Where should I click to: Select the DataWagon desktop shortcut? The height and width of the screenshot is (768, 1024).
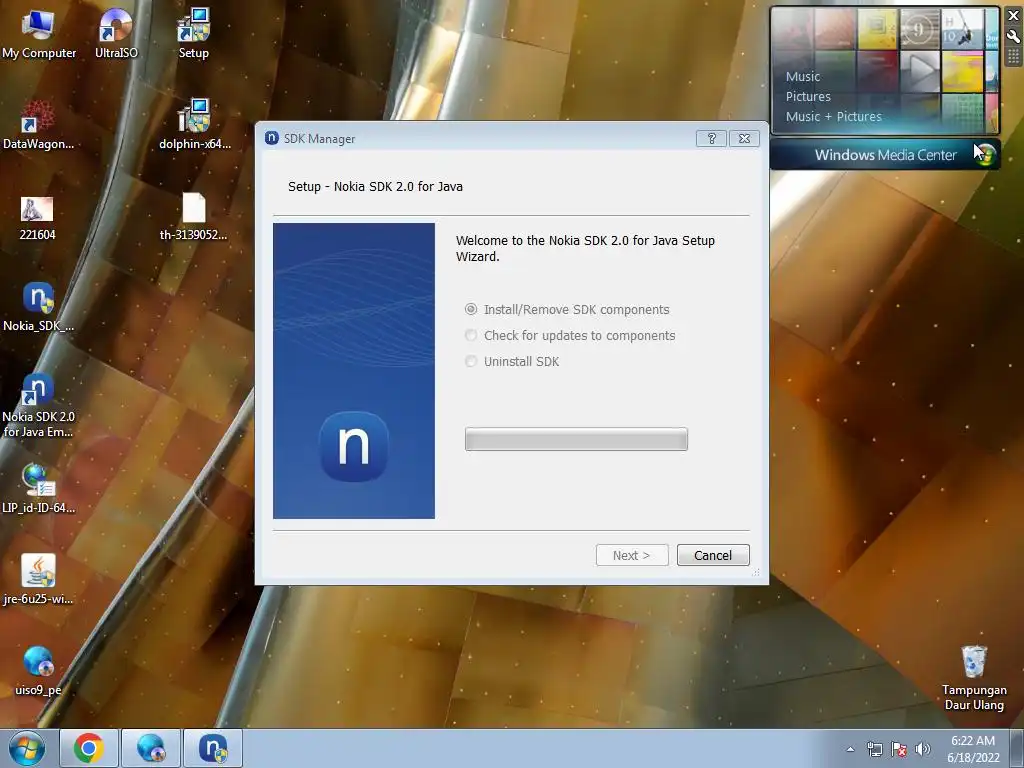(x=38, y=125)
